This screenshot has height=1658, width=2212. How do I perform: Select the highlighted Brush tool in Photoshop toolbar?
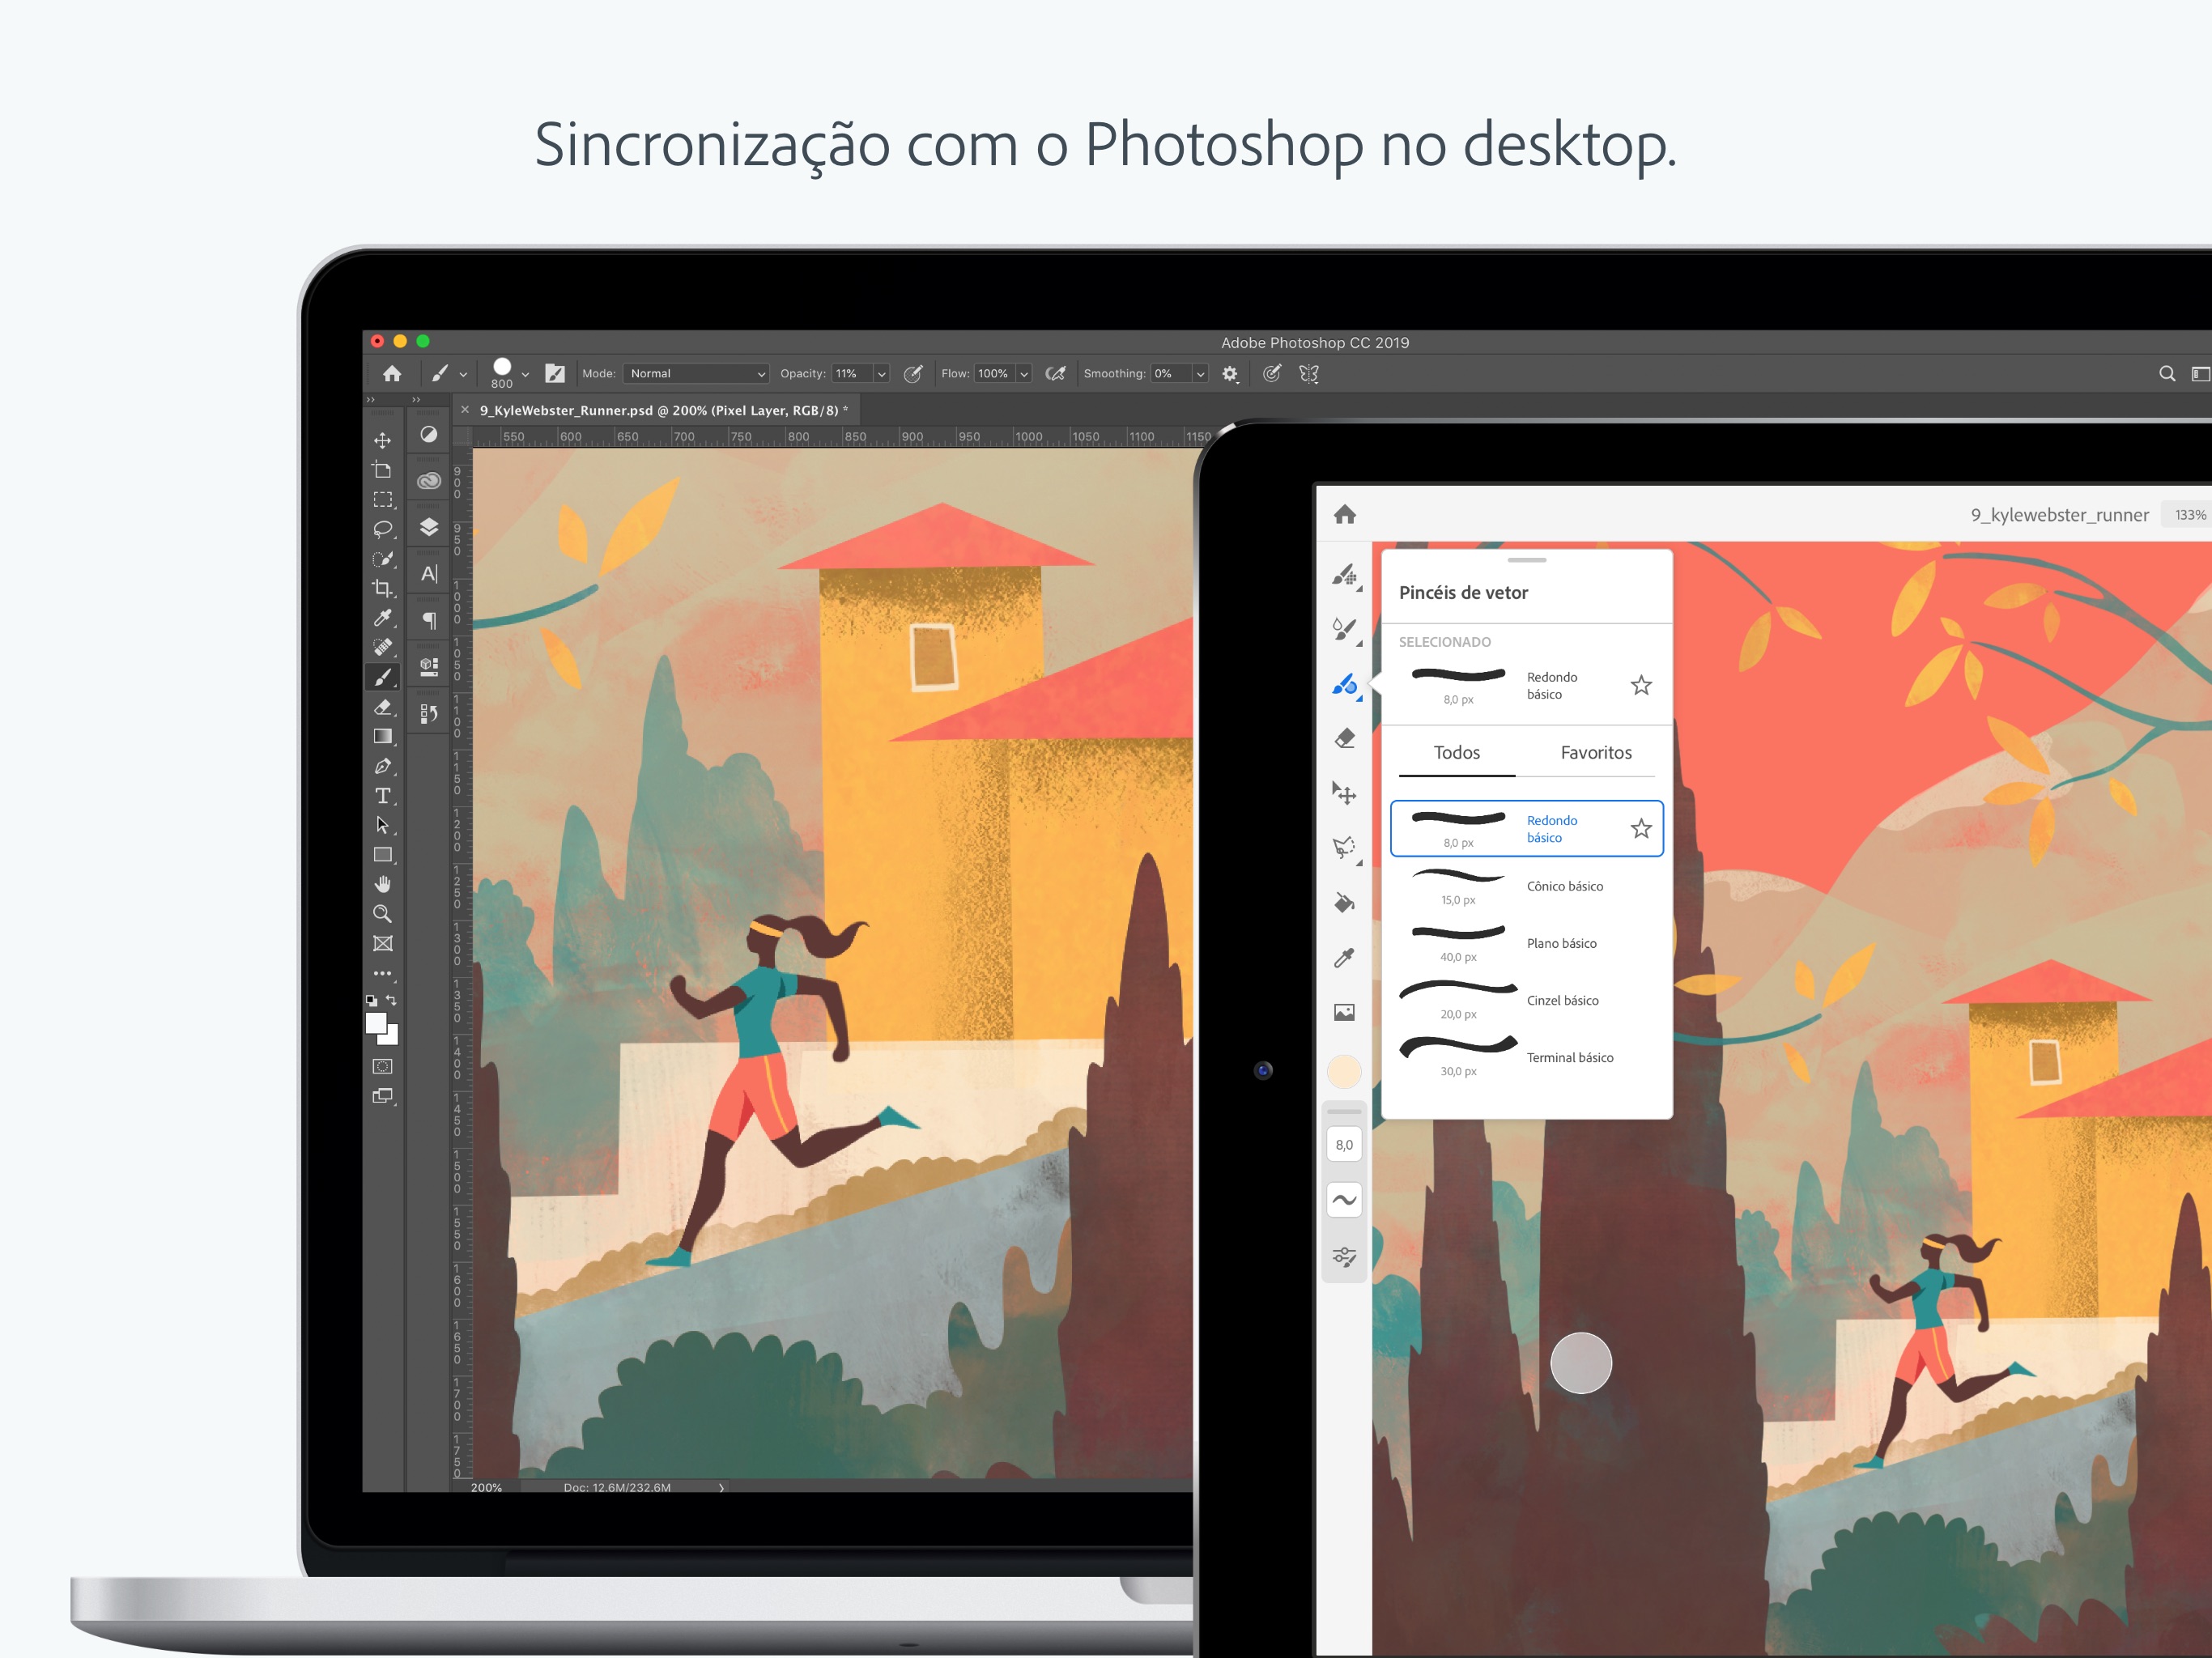pos(382,677)
